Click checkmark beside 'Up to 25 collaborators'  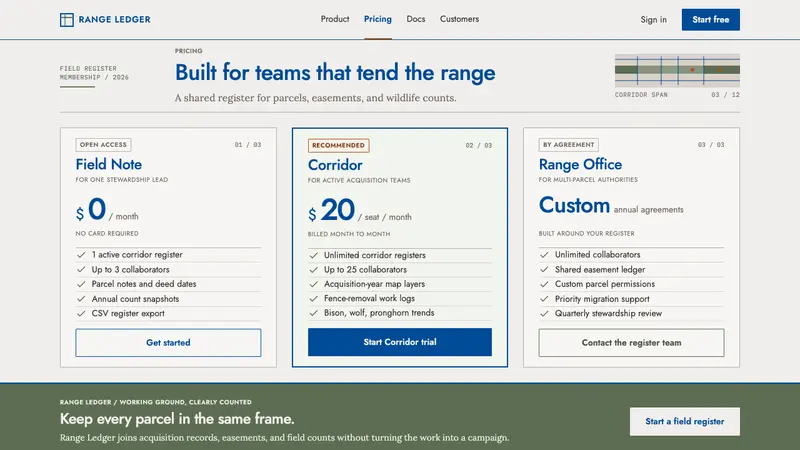(313, 269)
